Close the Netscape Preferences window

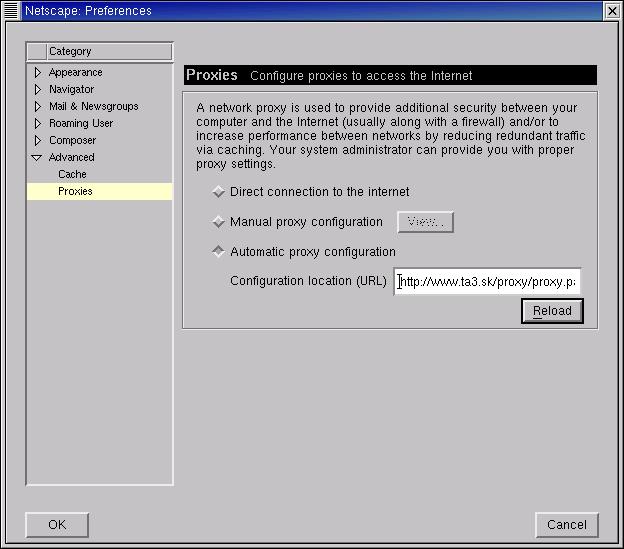612,11
